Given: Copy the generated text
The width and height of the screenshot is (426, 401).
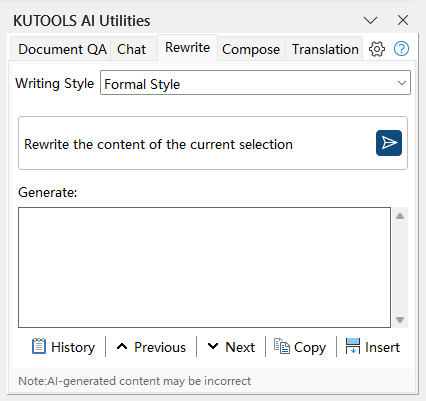Looking at the screenshot, I should pyautogui.click(x=300, y=347).
